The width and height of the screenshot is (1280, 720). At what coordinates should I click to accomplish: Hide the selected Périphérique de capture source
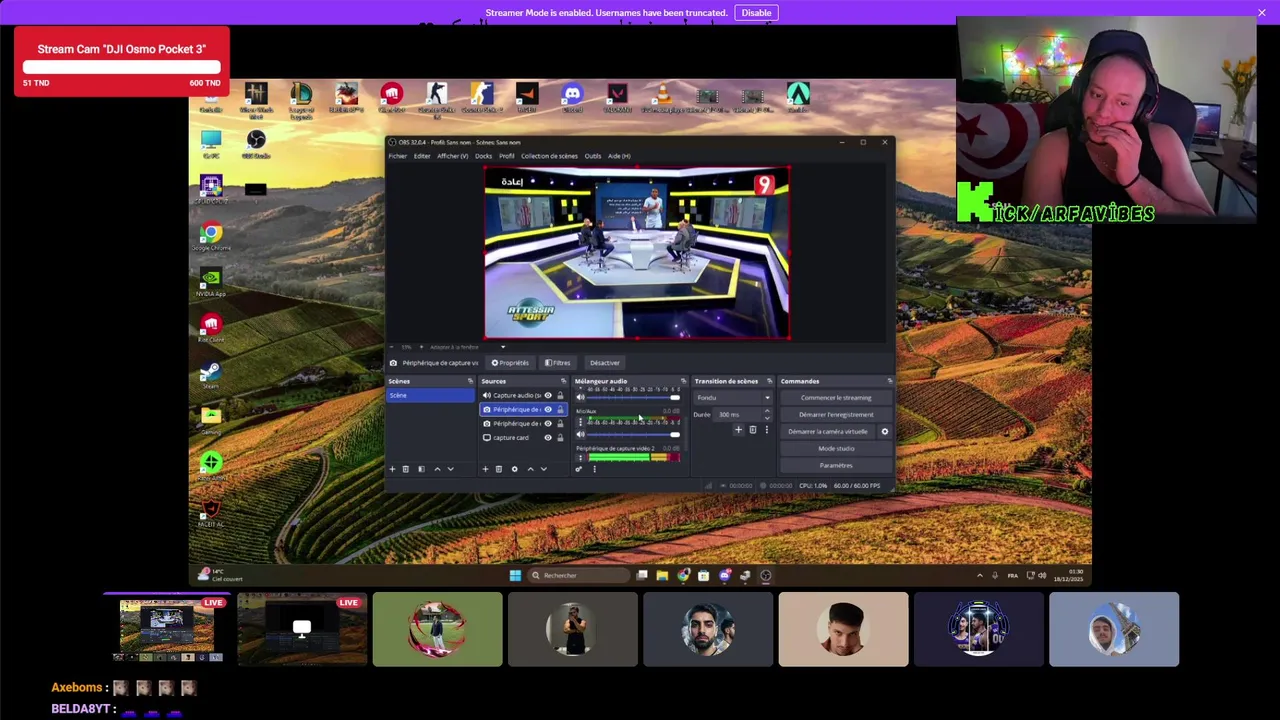pos(547,409)
